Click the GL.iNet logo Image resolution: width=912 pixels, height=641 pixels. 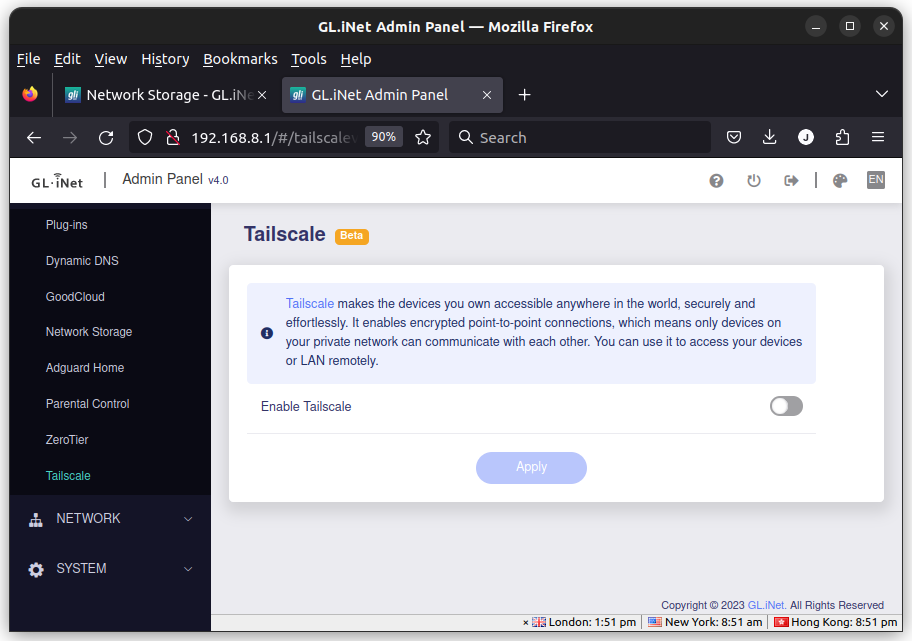57,181
